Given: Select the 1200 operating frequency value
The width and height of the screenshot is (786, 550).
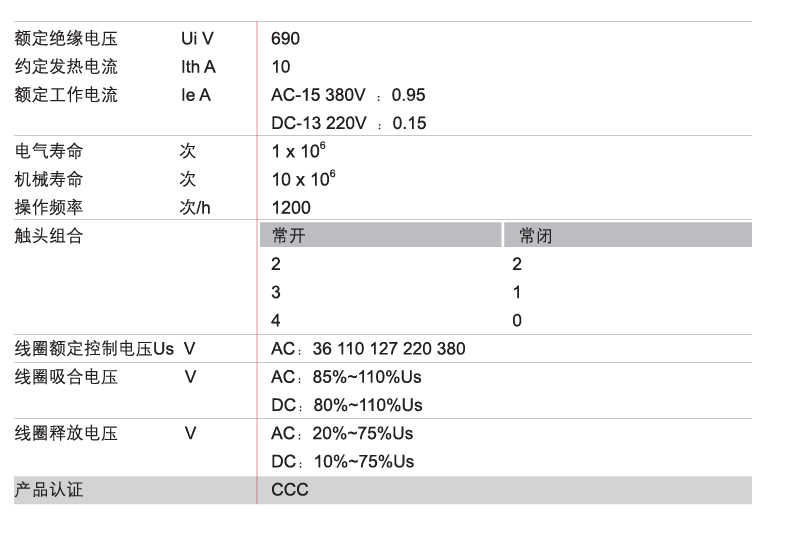Looking at the screenshot, I should click(x=291, y=208).
